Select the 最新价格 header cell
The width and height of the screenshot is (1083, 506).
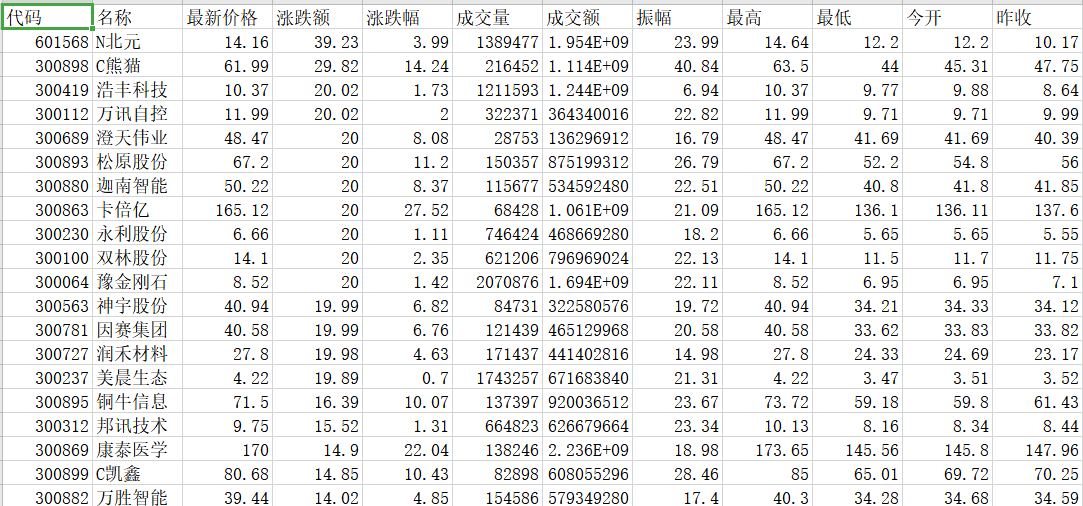[x=228, y=17]
